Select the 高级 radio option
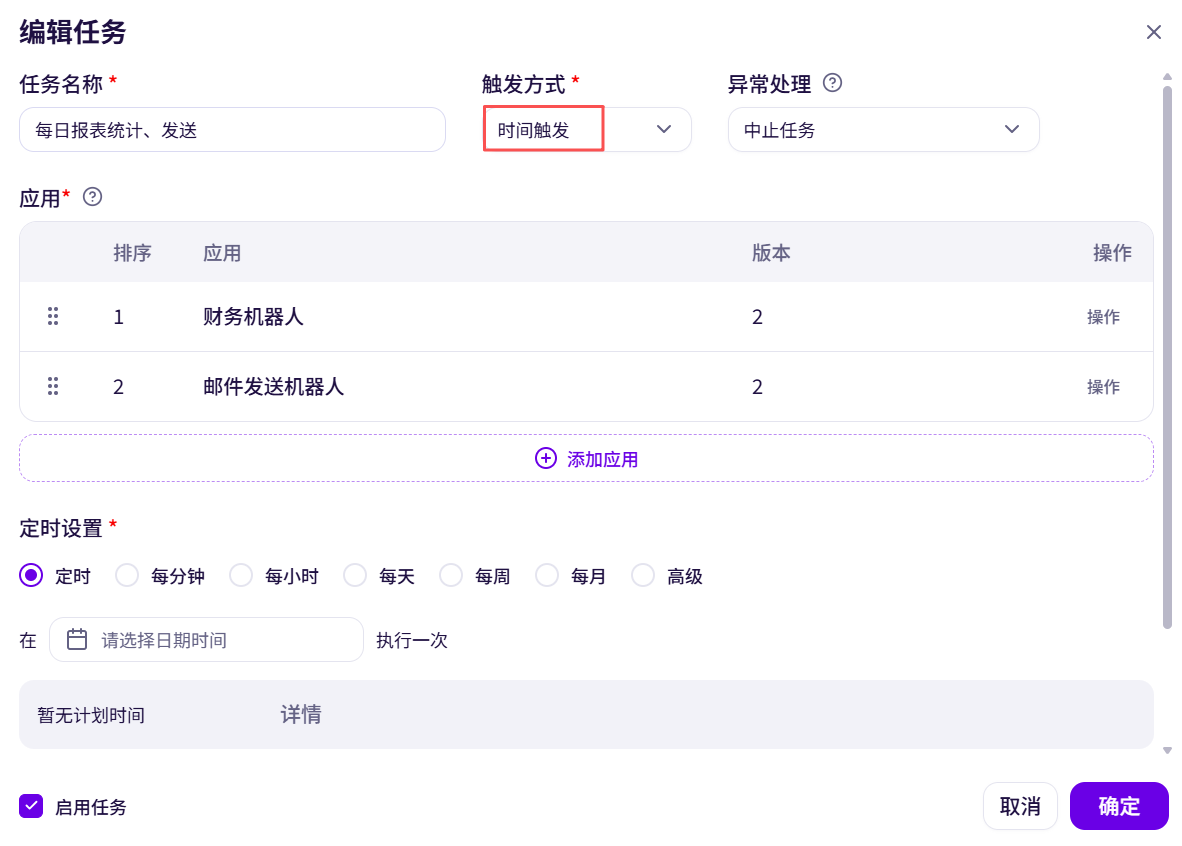This screenshot has width=1182, height=846. point(643,576)
